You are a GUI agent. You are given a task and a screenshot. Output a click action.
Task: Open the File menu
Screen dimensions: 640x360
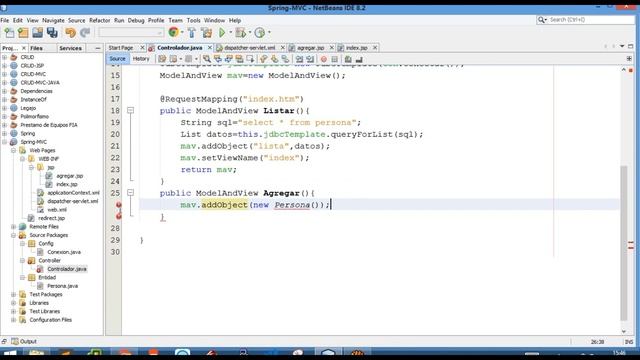[x=4, y=20]
